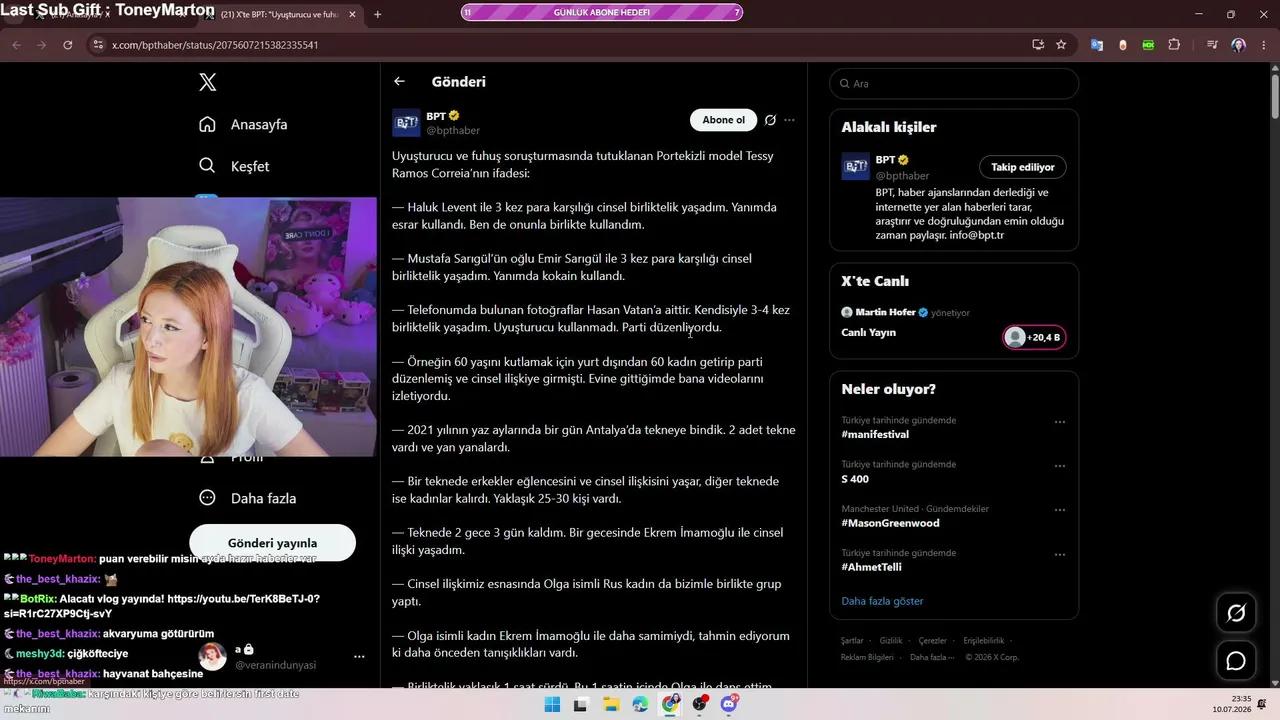Image resolution: width=1280 pixels, height=720 pixels.
Task: Expand Daha fazla footer menu
Action: 931,657
